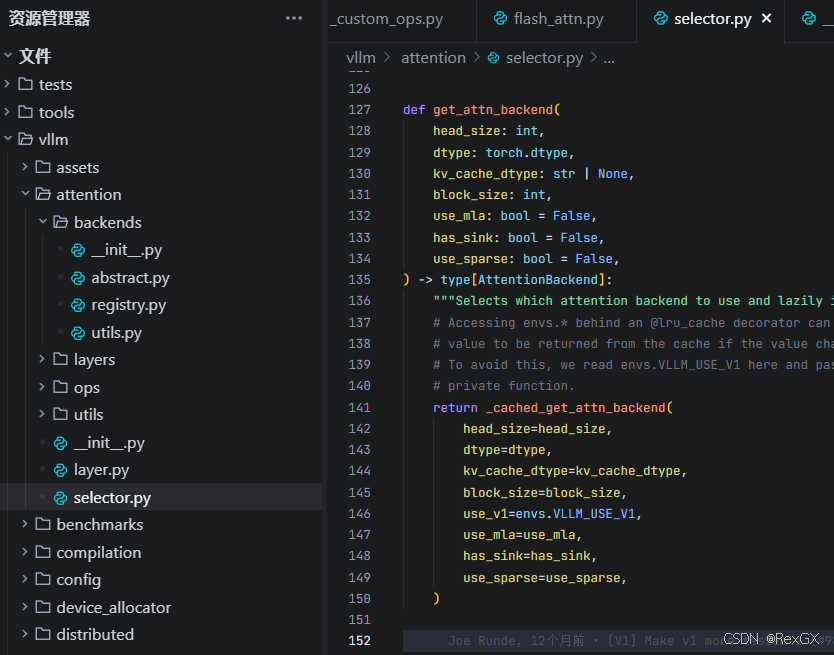Expand the assets folder chevron
The width and height of the screenshot is (834, 655).
[24, 167]
